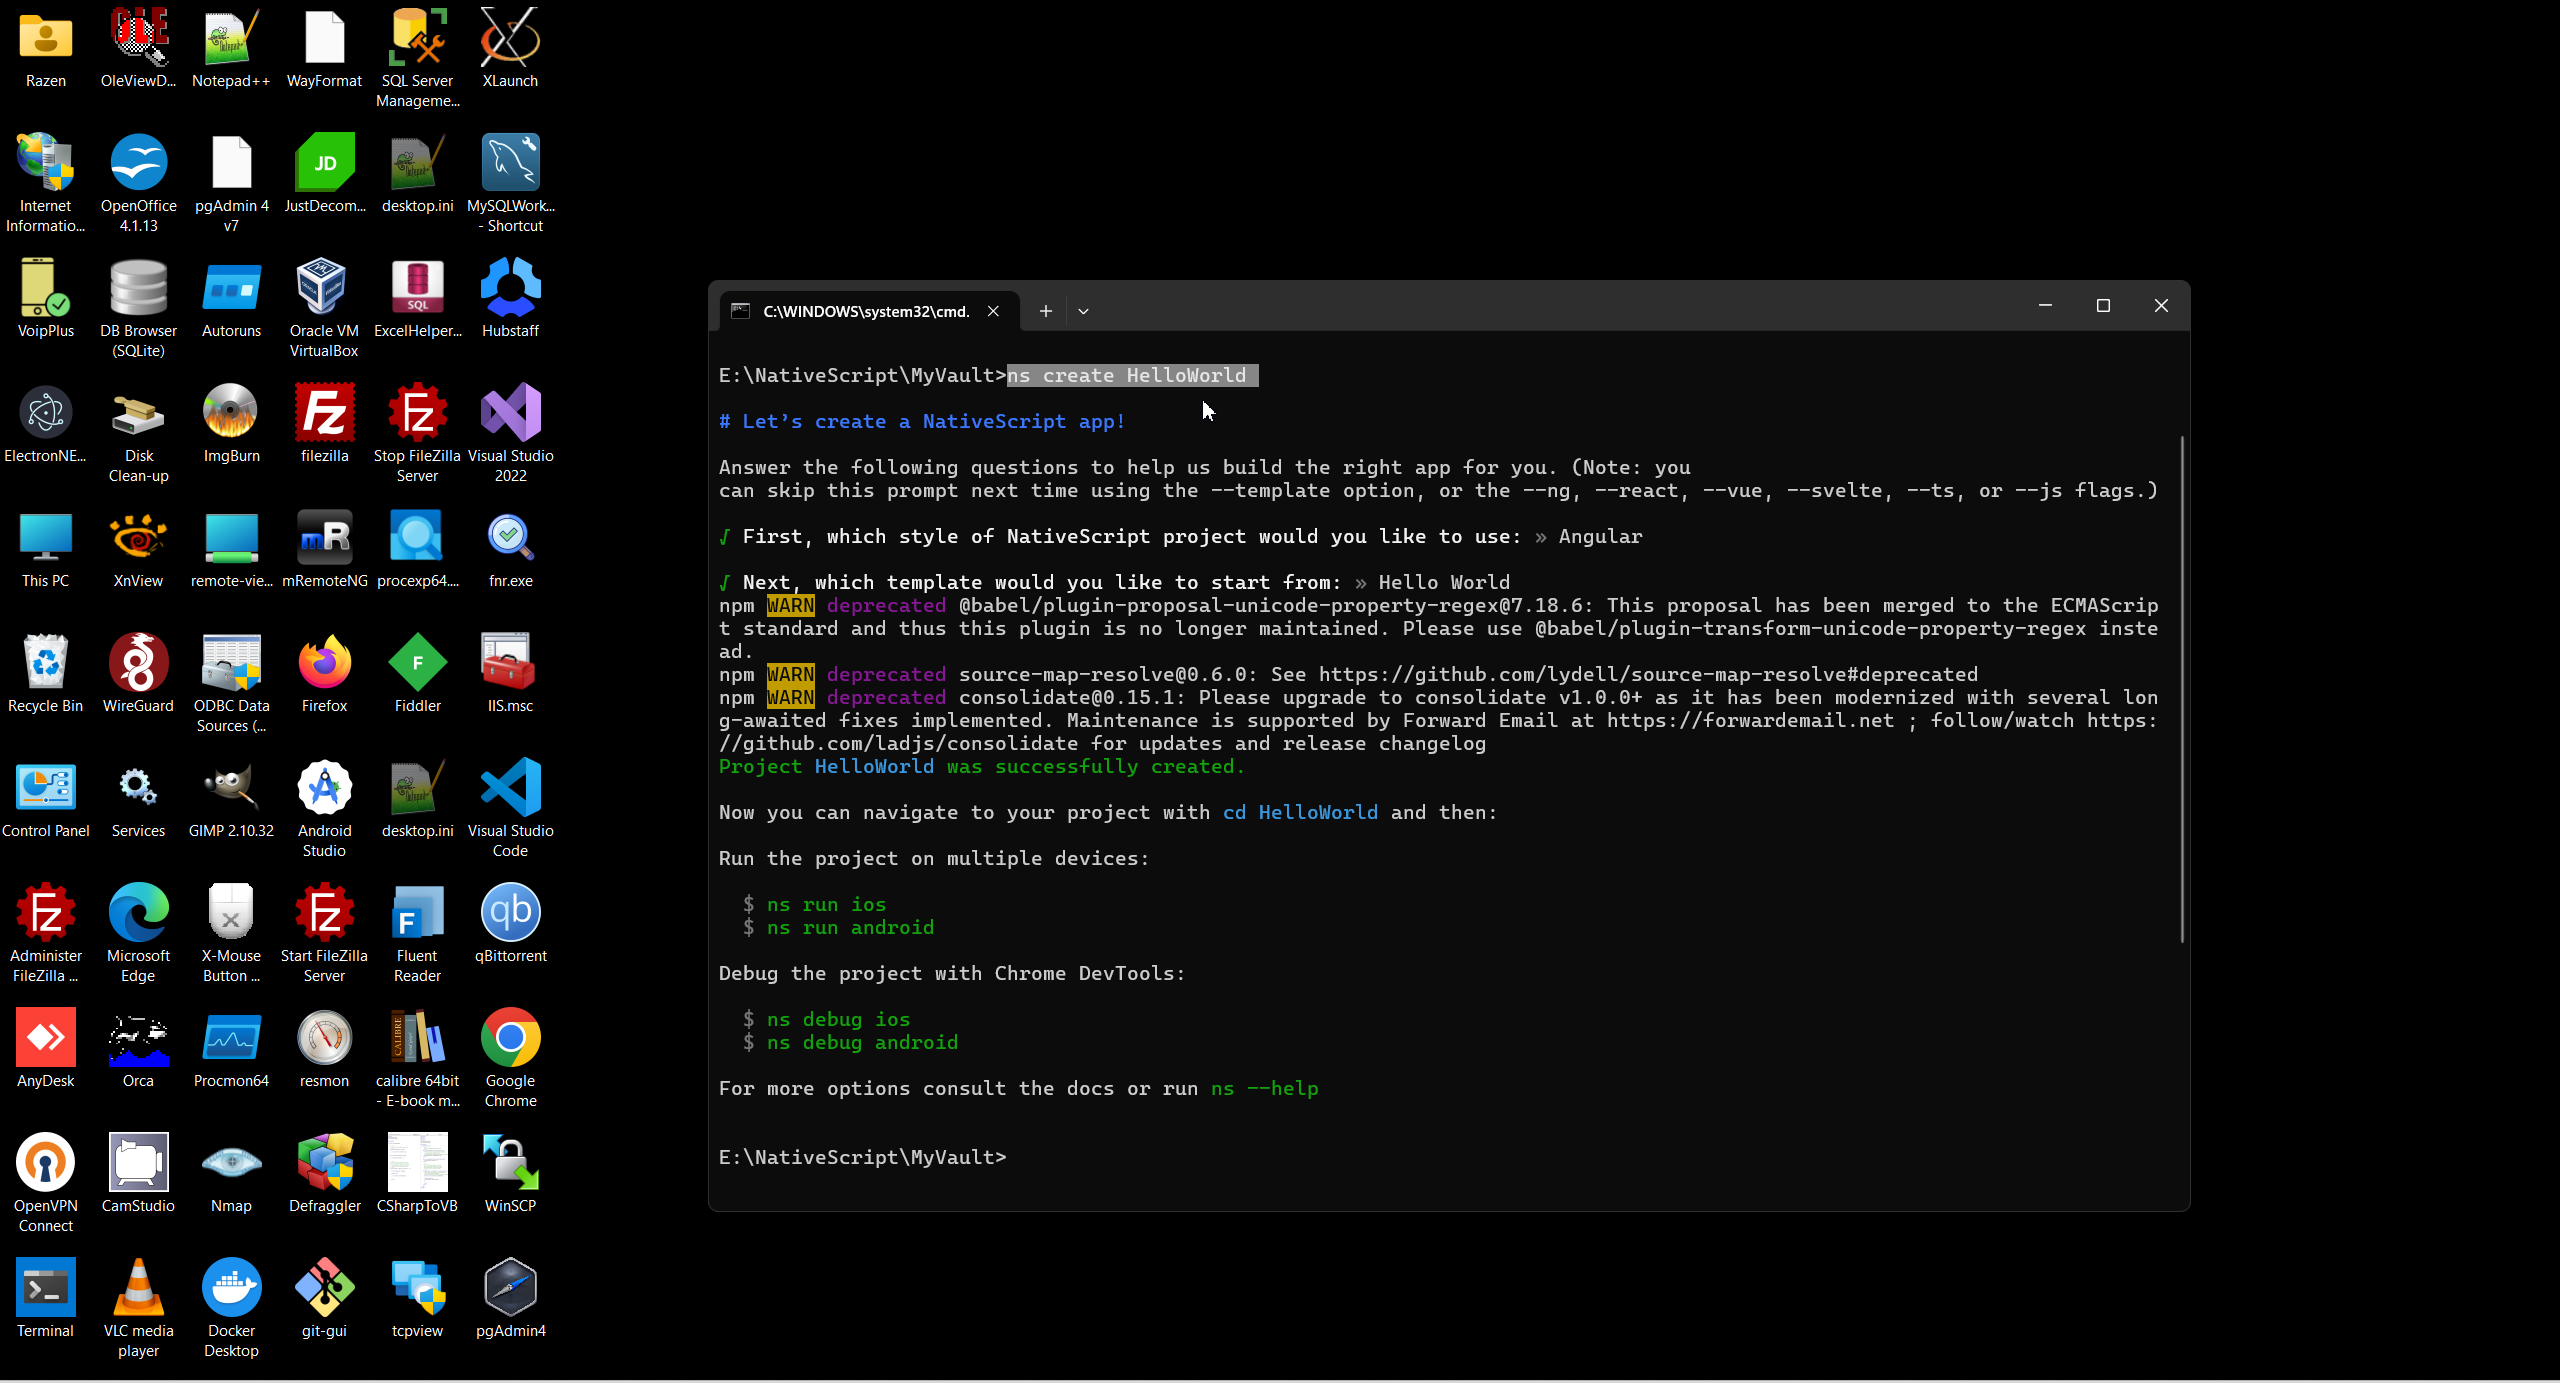The width and height of the screenshot is (2560, 1383).
Task: Select the Fiddler desktop icon
Action: click(x=417, y=664)
